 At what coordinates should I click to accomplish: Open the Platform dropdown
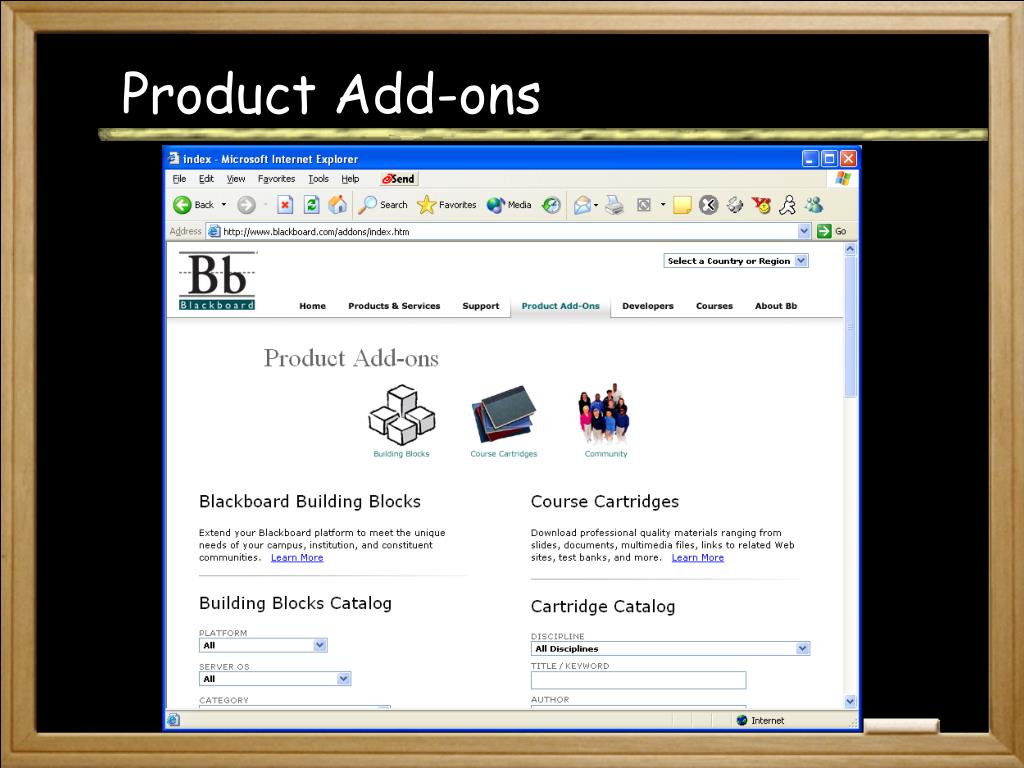click(x=263, y=645)
